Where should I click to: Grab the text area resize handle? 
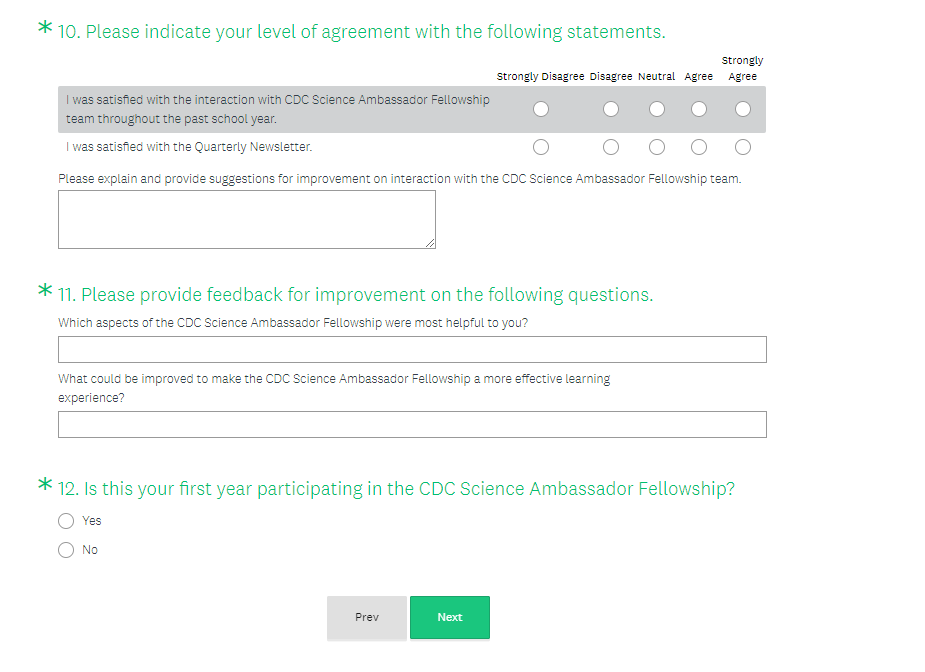431,243
